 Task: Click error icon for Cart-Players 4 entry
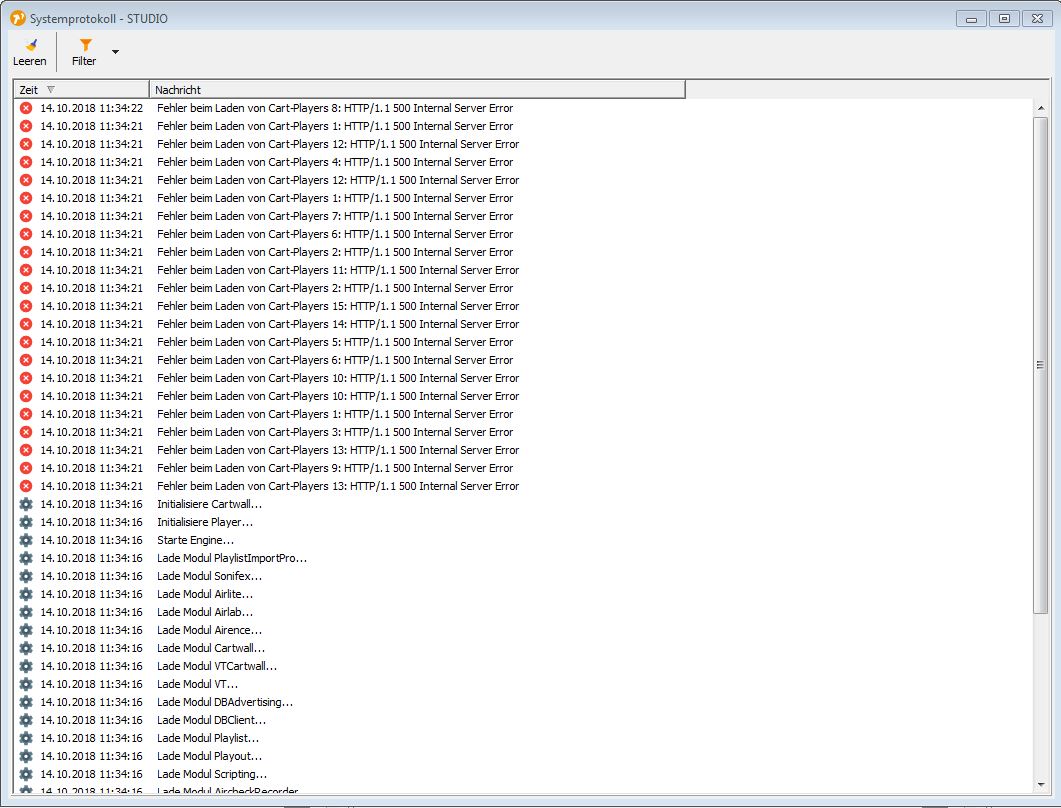point(26,162)
